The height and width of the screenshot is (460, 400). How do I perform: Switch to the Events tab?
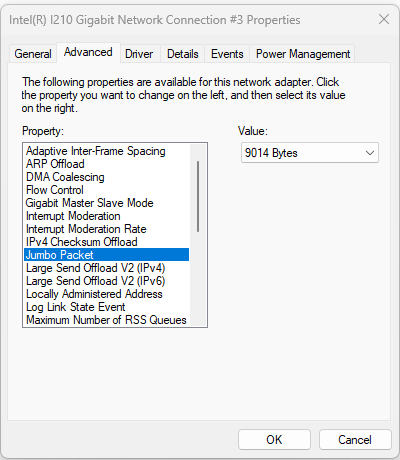[227, 54]
